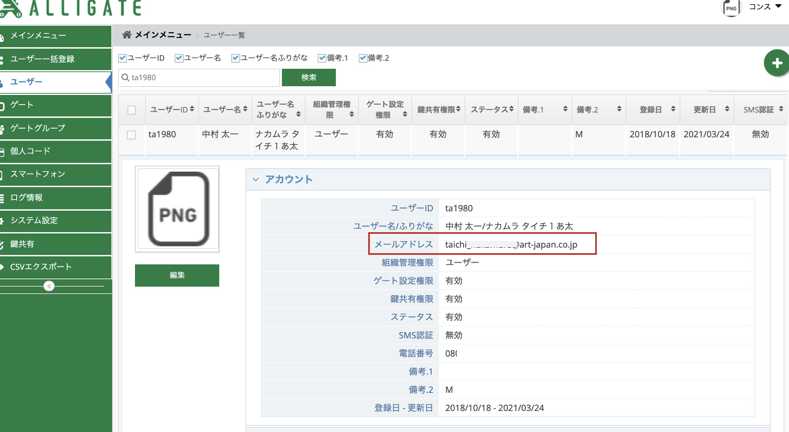Sort by 備考.1 column header
The width and height of the screenshot is (789, 432).
(x=545, y=109)
